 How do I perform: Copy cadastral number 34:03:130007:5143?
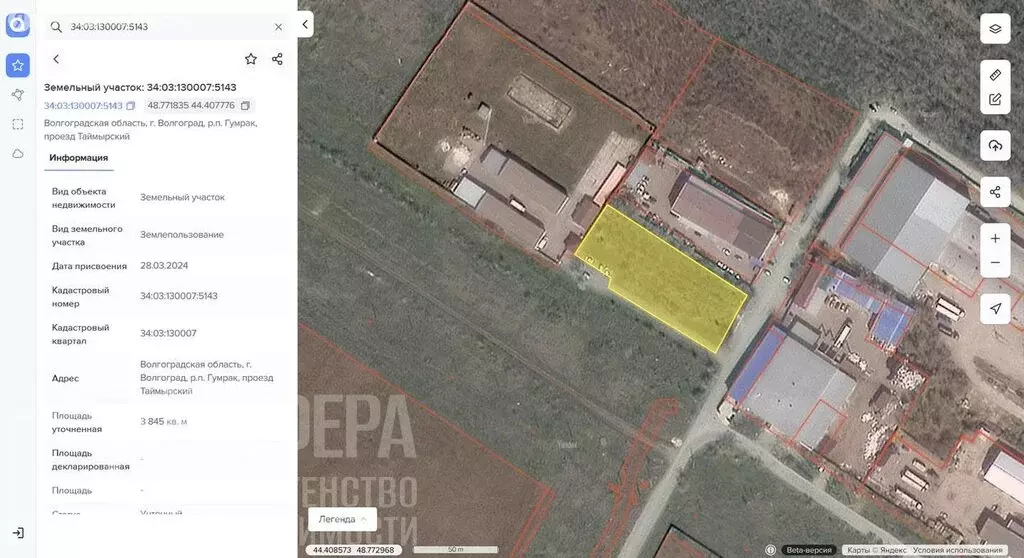click(x=131, y=106)
